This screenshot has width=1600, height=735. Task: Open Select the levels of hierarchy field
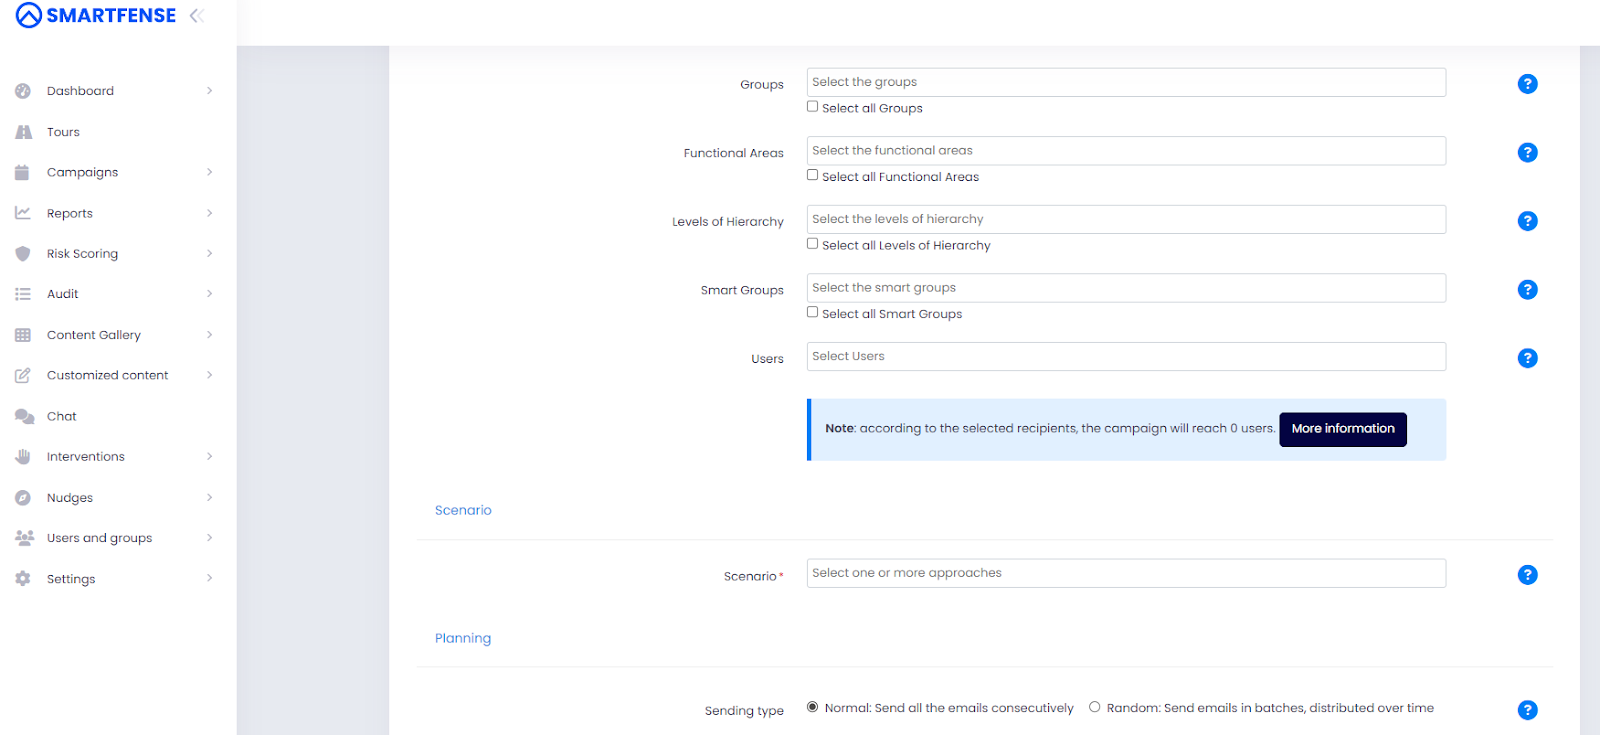[1126, 219]
